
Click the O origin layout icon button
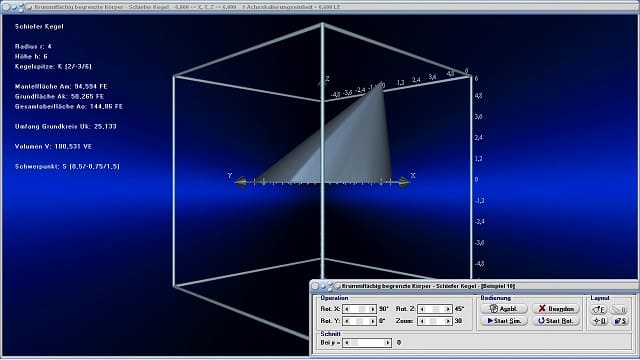(x=599, y=321)
